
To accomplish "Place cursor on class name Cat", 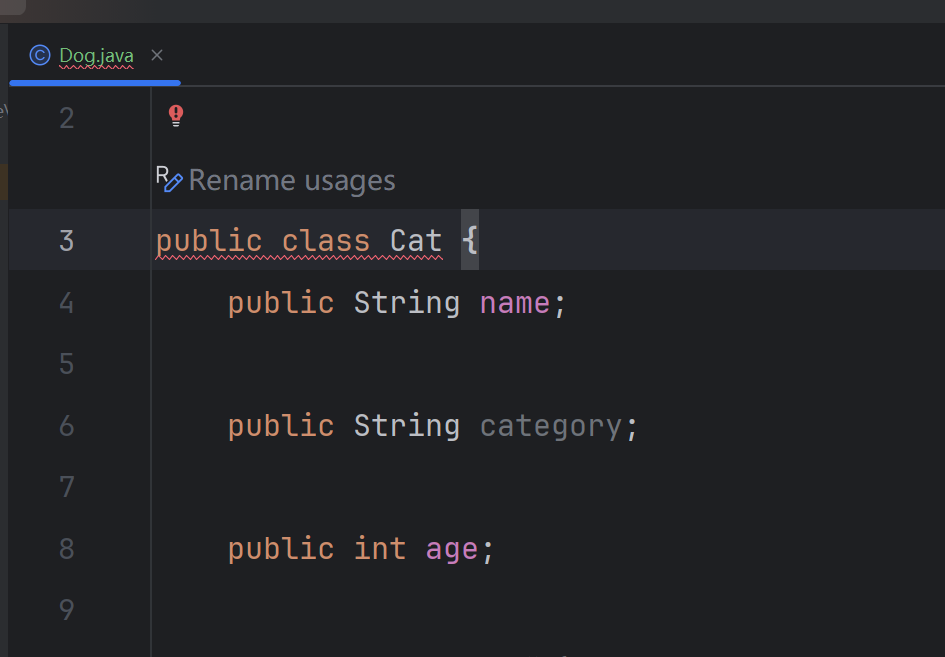I will tap(416, 241).
